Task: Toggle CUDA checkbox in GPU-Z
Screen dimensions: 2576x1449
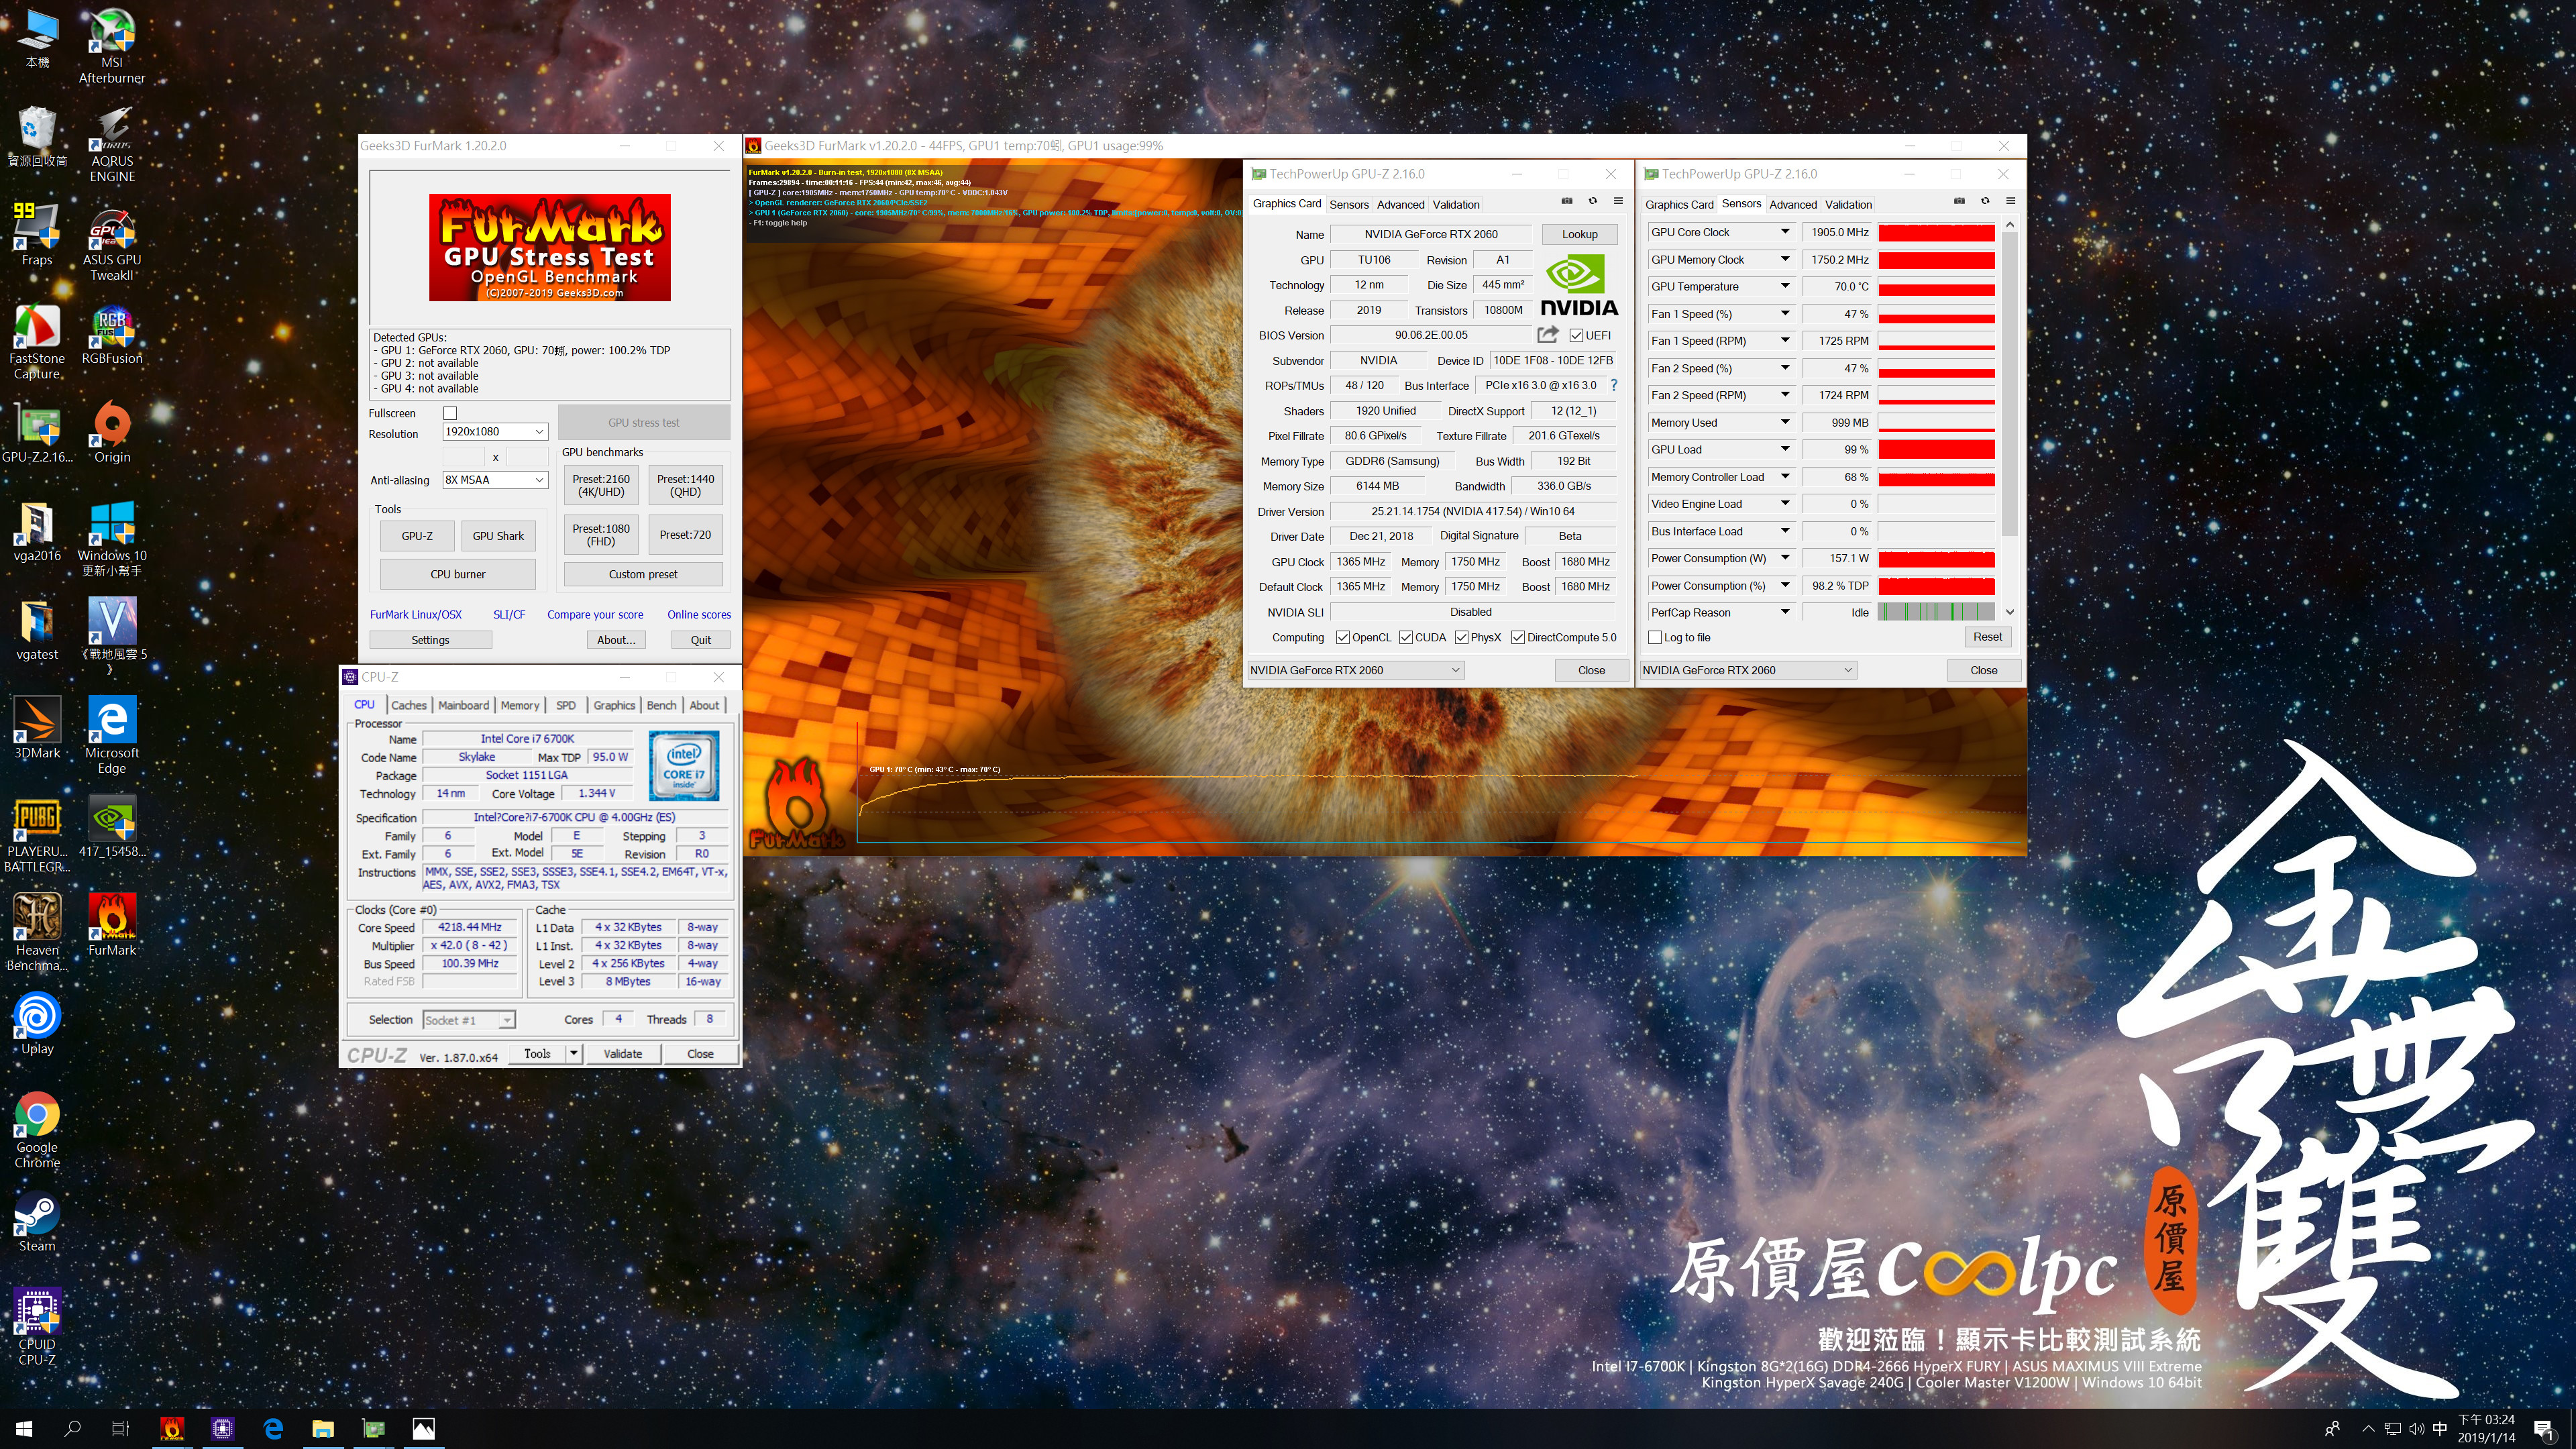Action: (1406, 637)
